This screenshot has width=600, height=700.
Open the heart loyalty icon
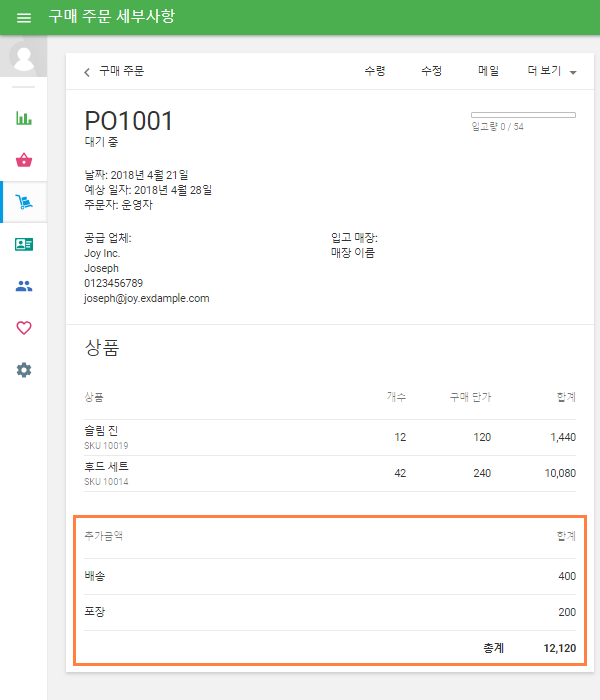[24, 328]
